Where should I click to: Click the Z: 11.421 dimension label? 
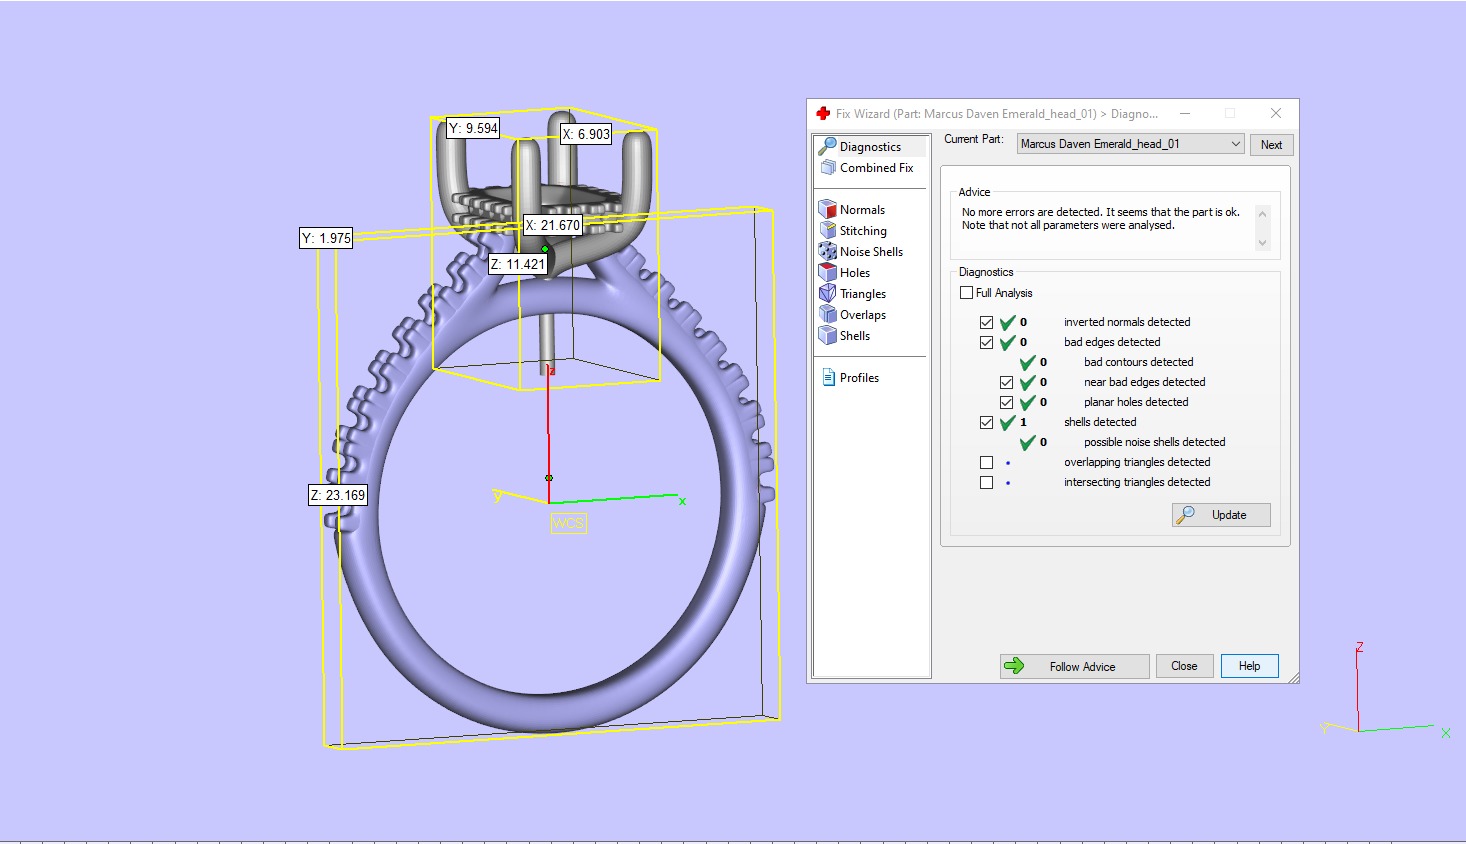coord(518,264)
